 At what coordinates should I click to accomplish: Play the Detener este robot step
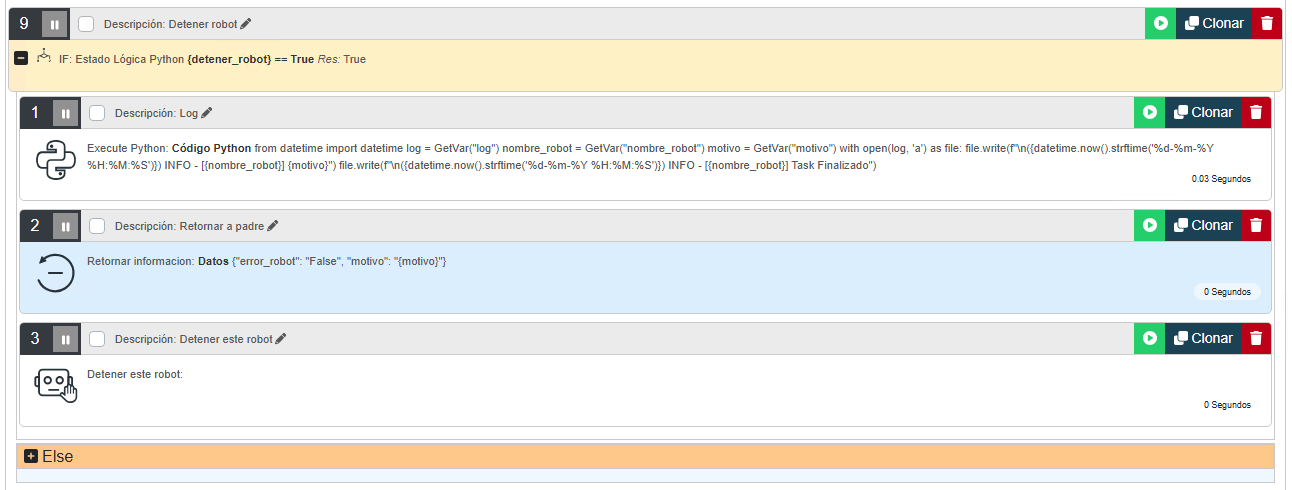click(1149, 338)
